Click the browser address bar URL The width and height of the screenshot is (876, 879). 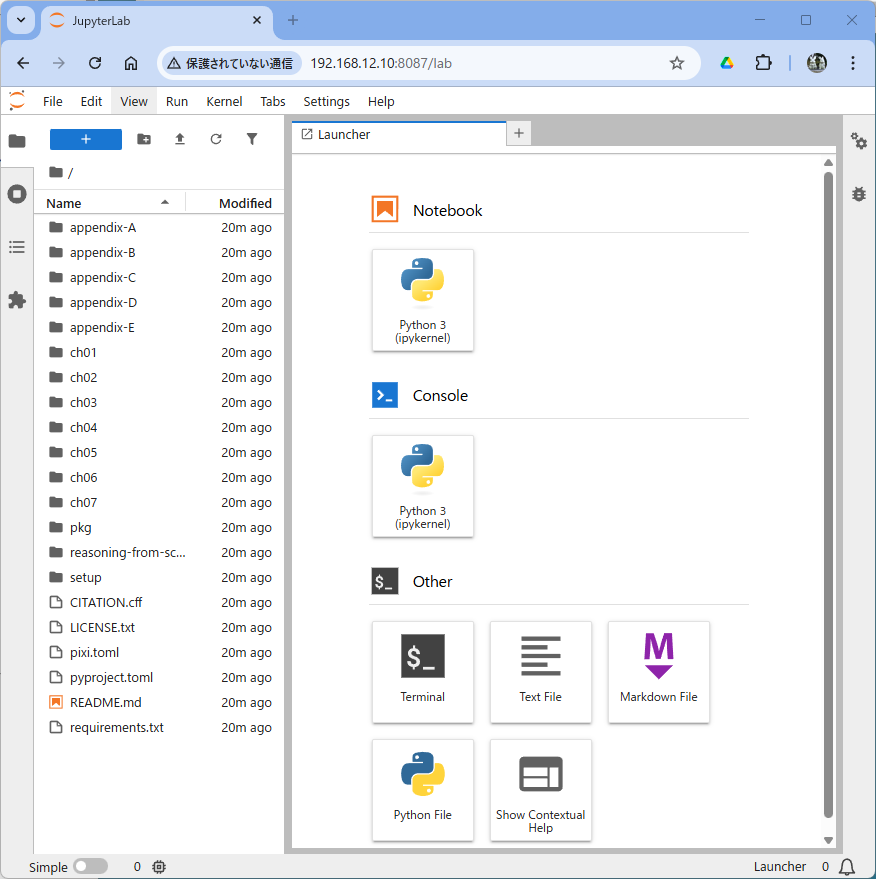pos(381,63)
